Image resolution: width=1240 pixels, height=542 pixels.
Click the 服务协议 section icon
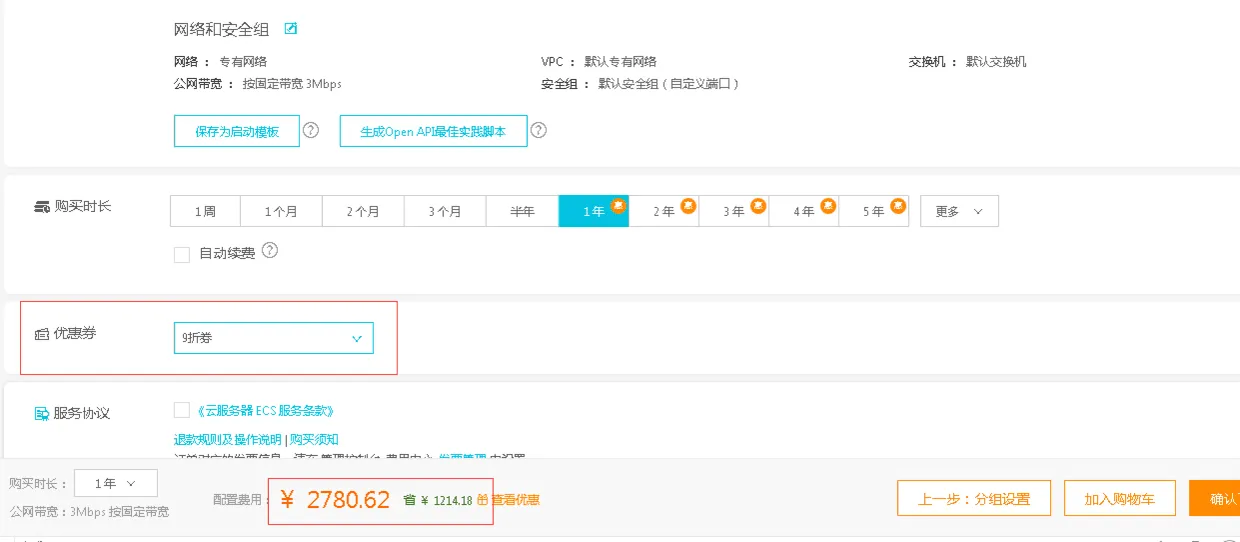tap(42, 414)
